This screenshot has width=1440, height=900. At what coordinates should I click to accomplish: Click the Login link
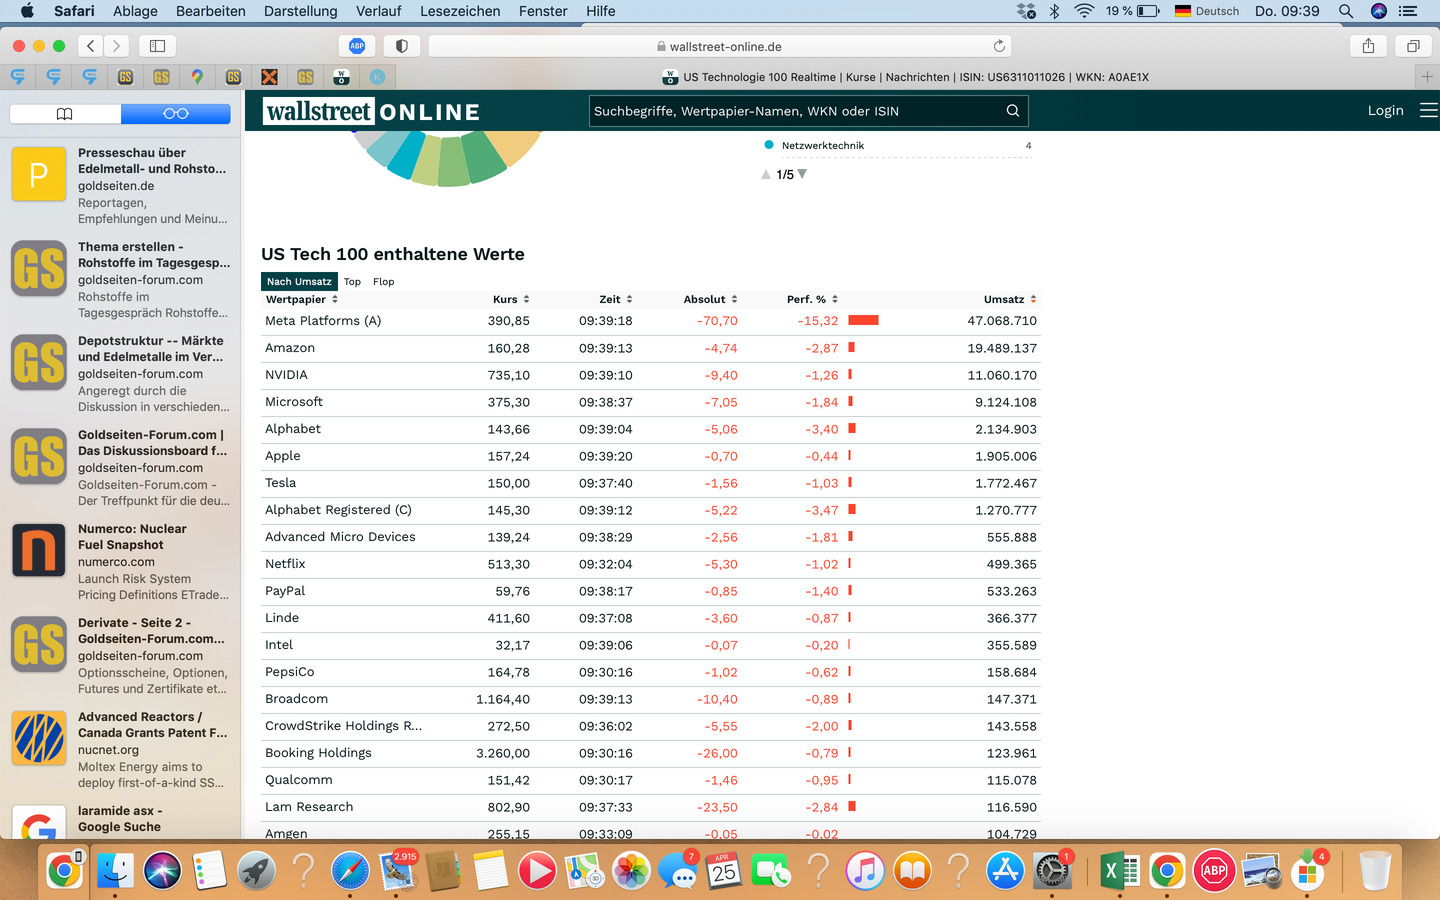[1385, 111]
